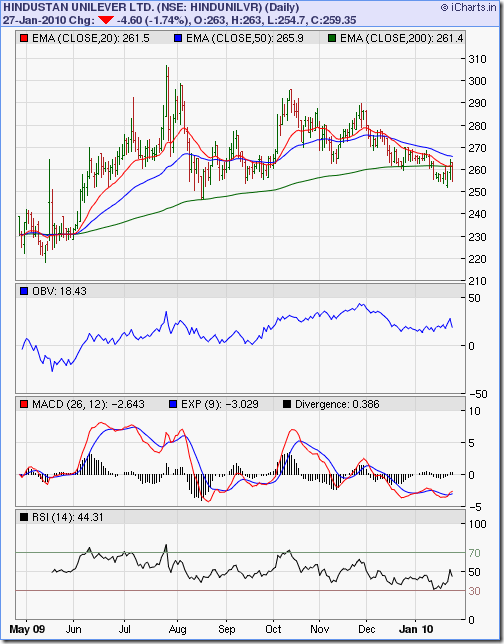Click the blue OBV legend swatch
The width and height of the screenshot is (504, 644).
(24, 291)
